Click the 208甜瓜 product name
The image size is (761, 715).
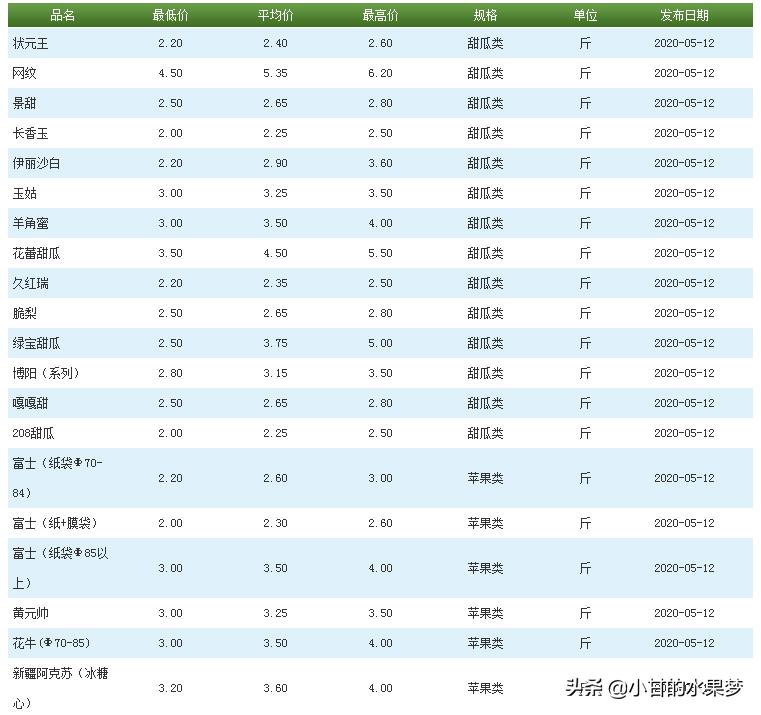click(x=33, y=434)
